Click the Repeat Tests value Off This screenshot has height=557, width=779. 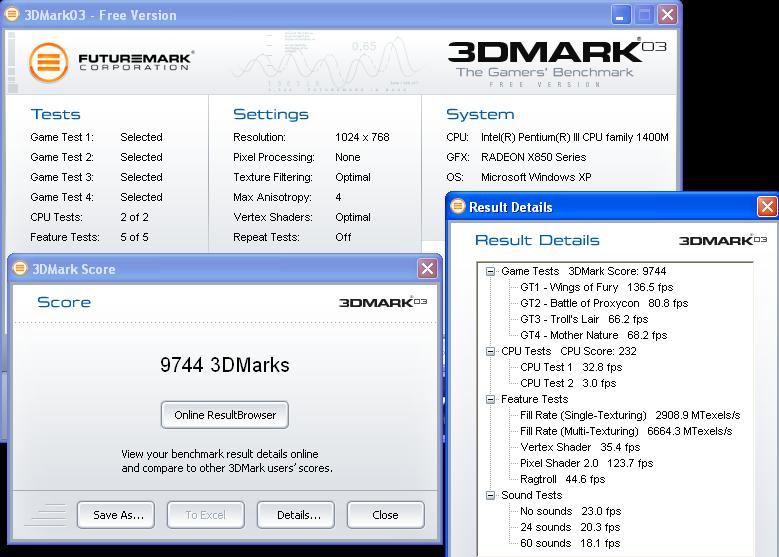(x=343, y=238)
